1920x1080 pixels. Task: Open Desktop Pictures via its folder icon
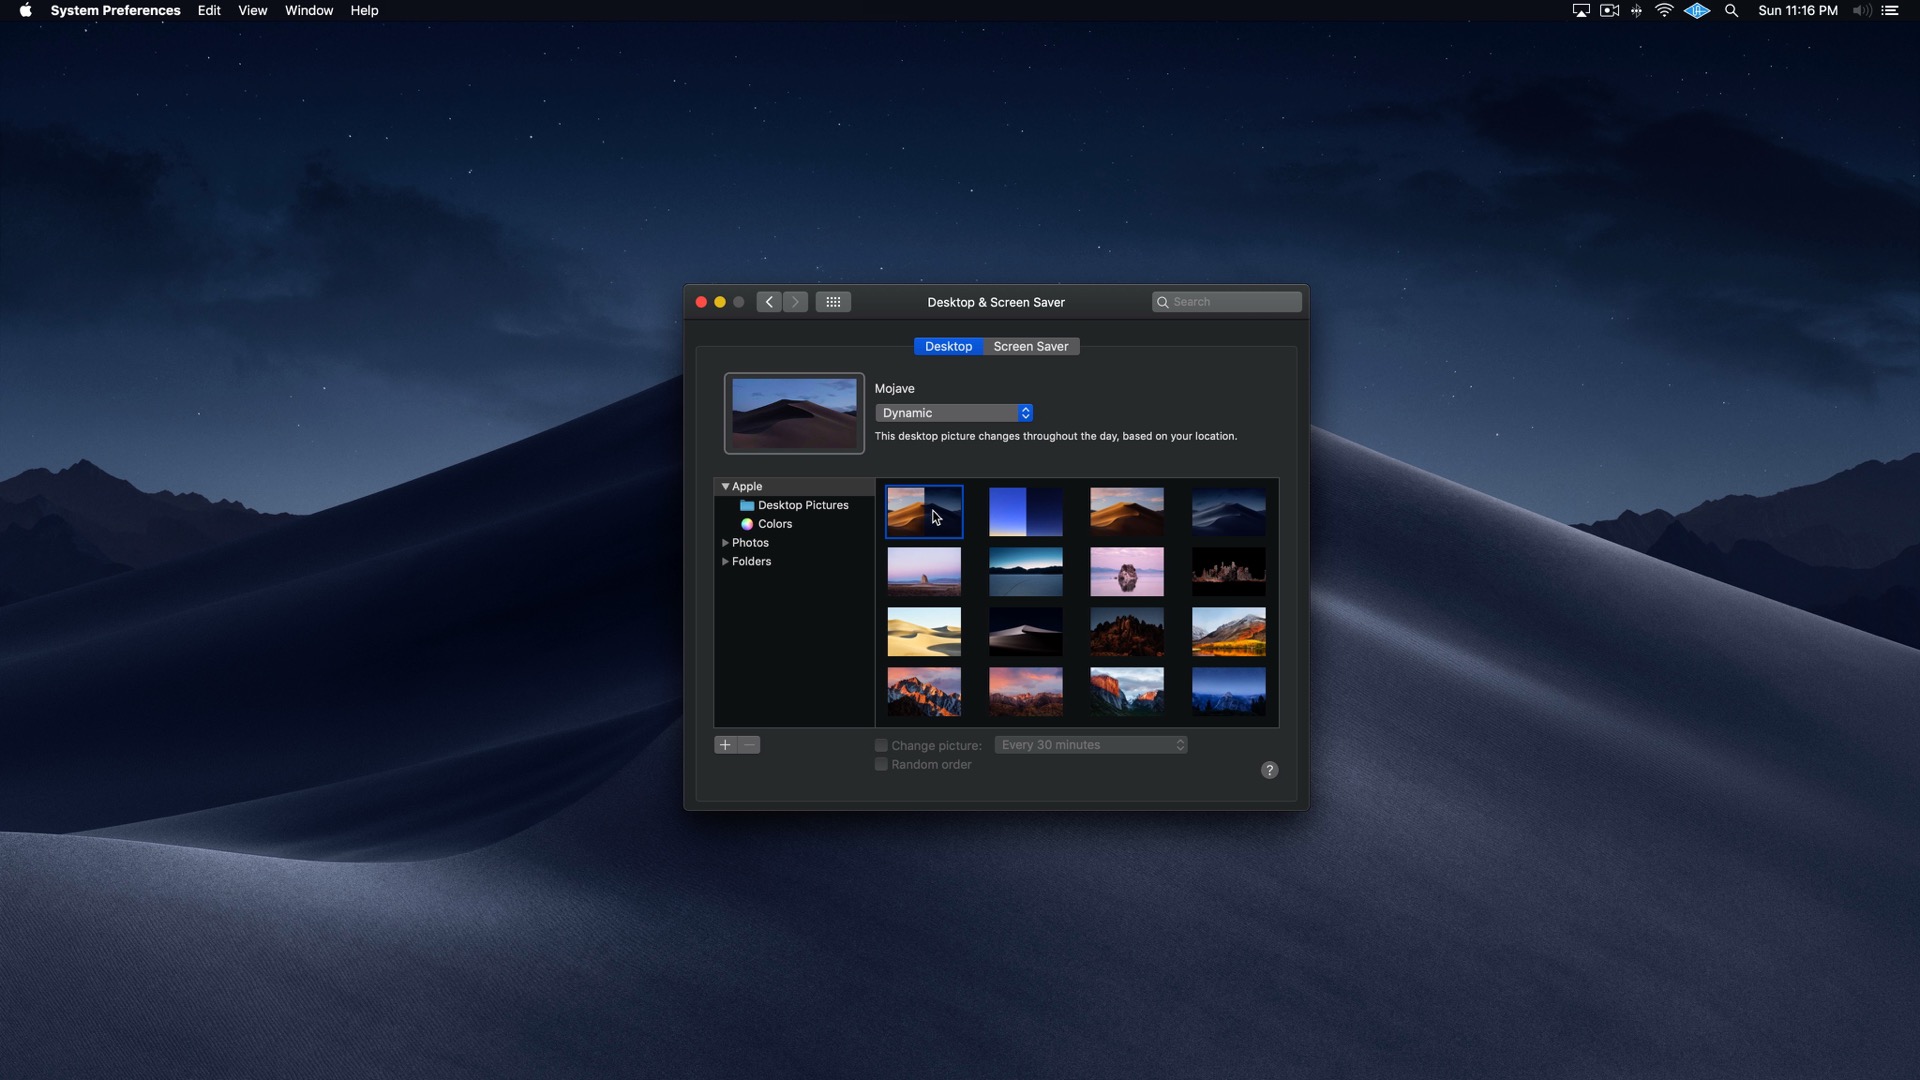[x=749, y=505]
